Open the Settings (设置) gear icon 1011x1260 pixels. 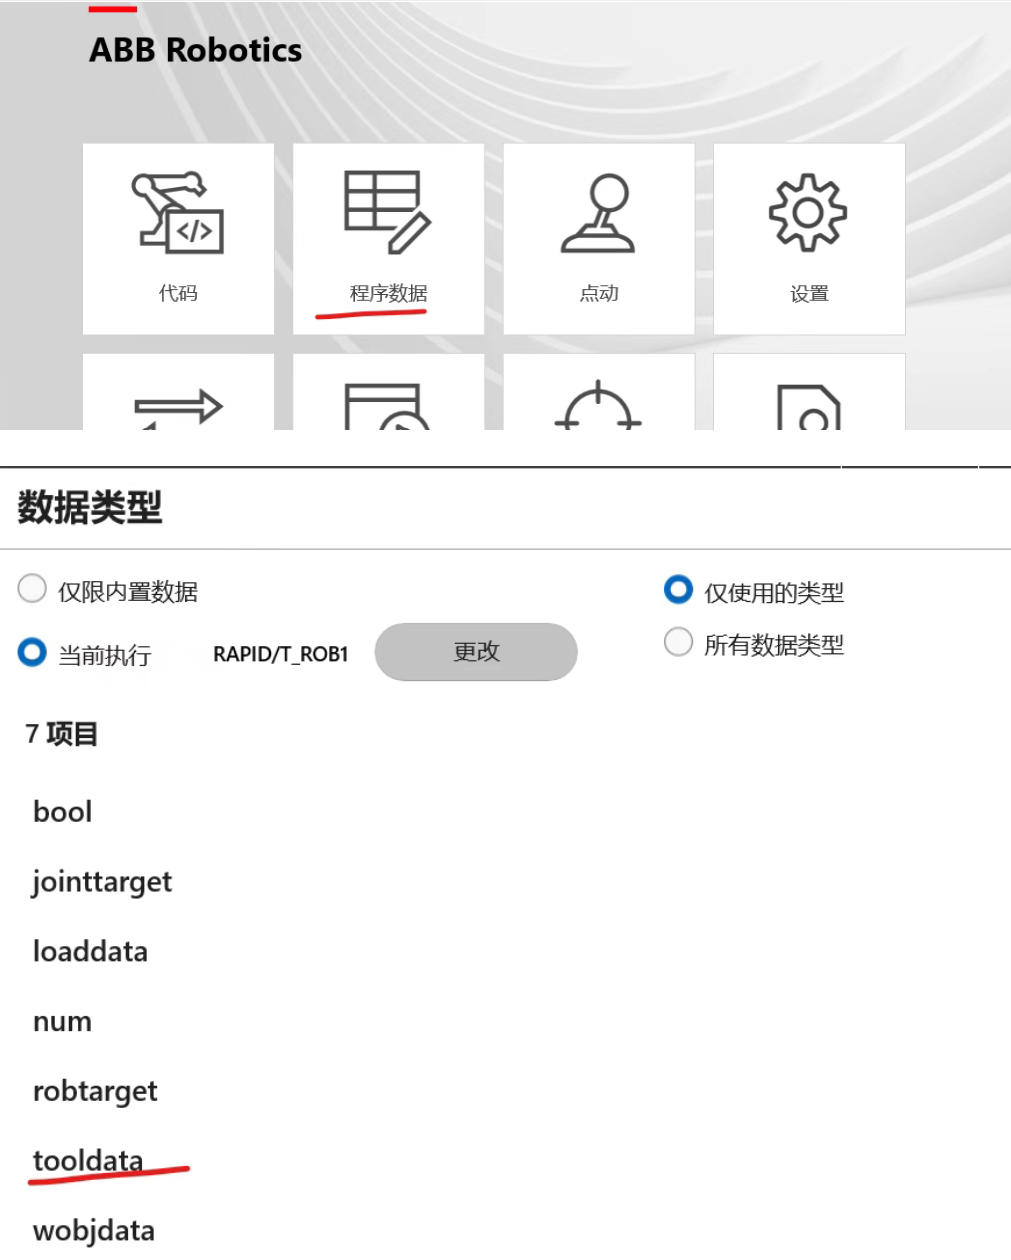click(x=808, y=213)
